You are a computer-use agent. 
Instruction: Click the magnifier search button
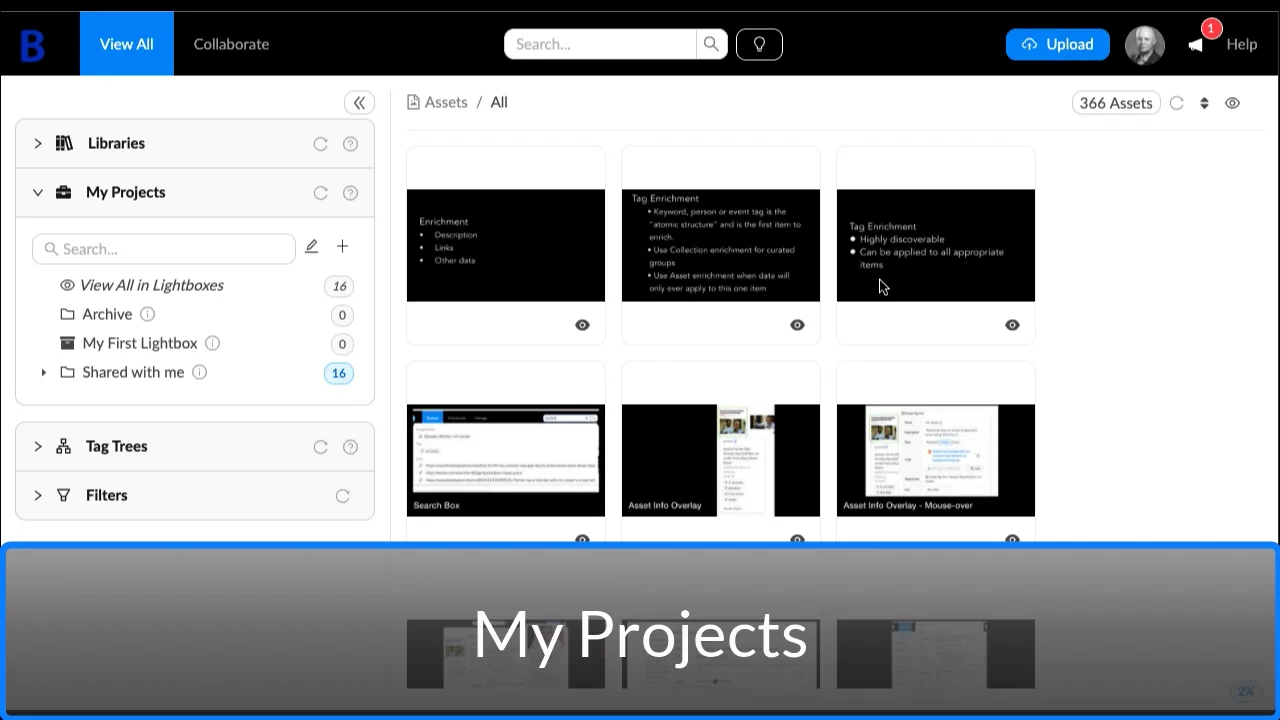[711, 44]
